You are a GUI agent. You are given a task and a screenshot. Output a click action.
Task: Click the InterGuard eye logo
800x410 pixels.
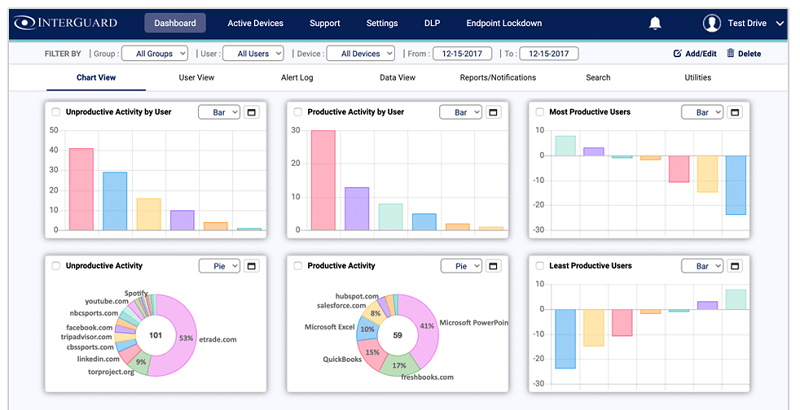click(24, 23)
